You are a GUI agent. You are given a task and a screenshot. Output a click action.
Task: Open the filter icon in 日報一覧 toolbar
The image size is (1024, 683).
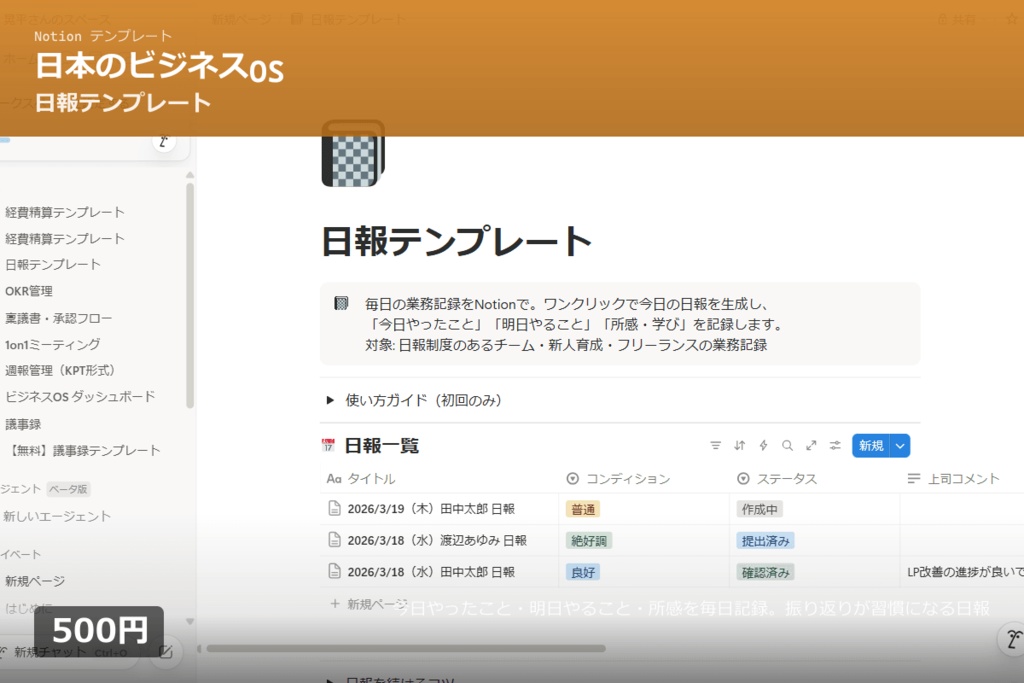[x=716, y=445]
